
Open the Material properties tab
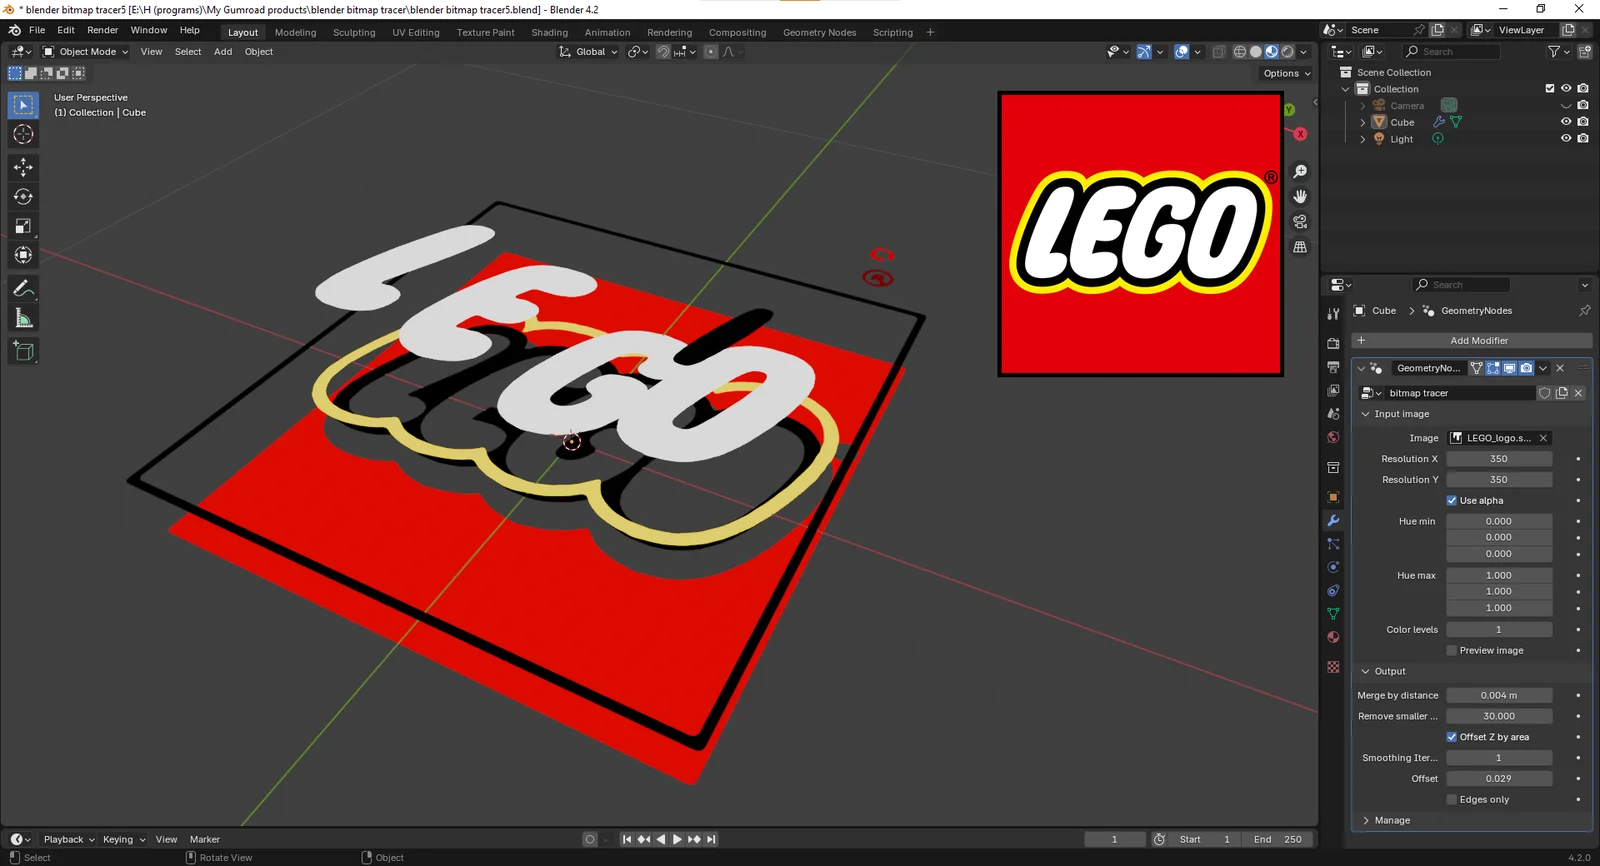point(1333,637)
